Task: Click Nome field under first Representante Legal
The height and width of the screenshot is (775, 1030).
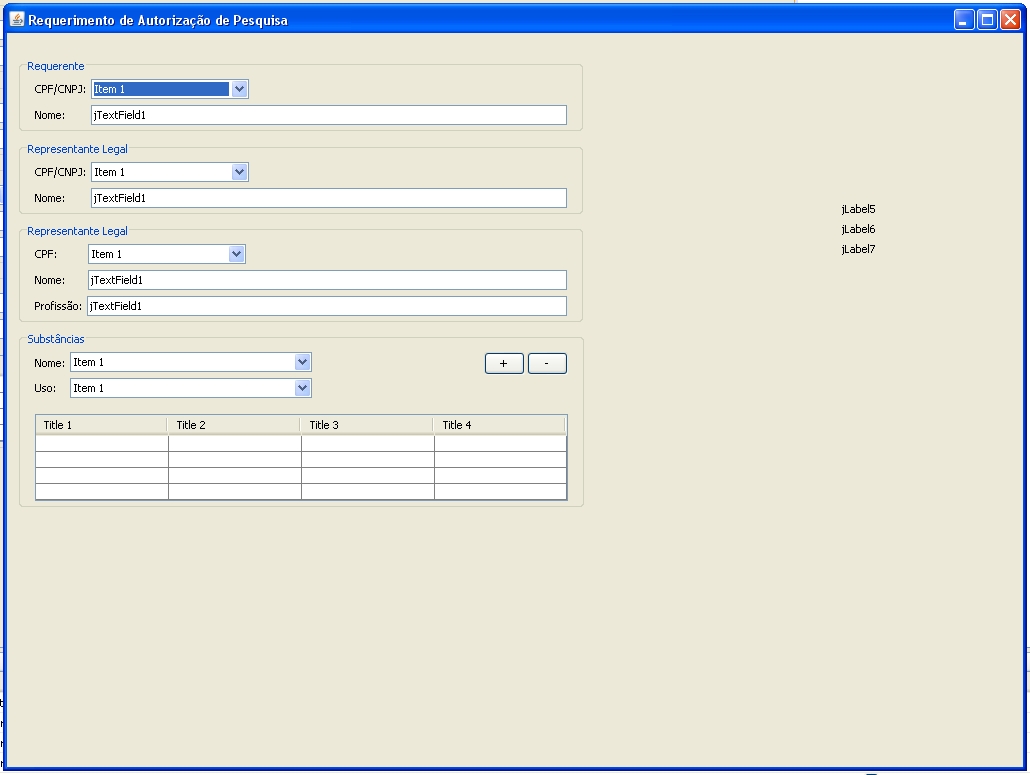Action: (x=328, y=198)
